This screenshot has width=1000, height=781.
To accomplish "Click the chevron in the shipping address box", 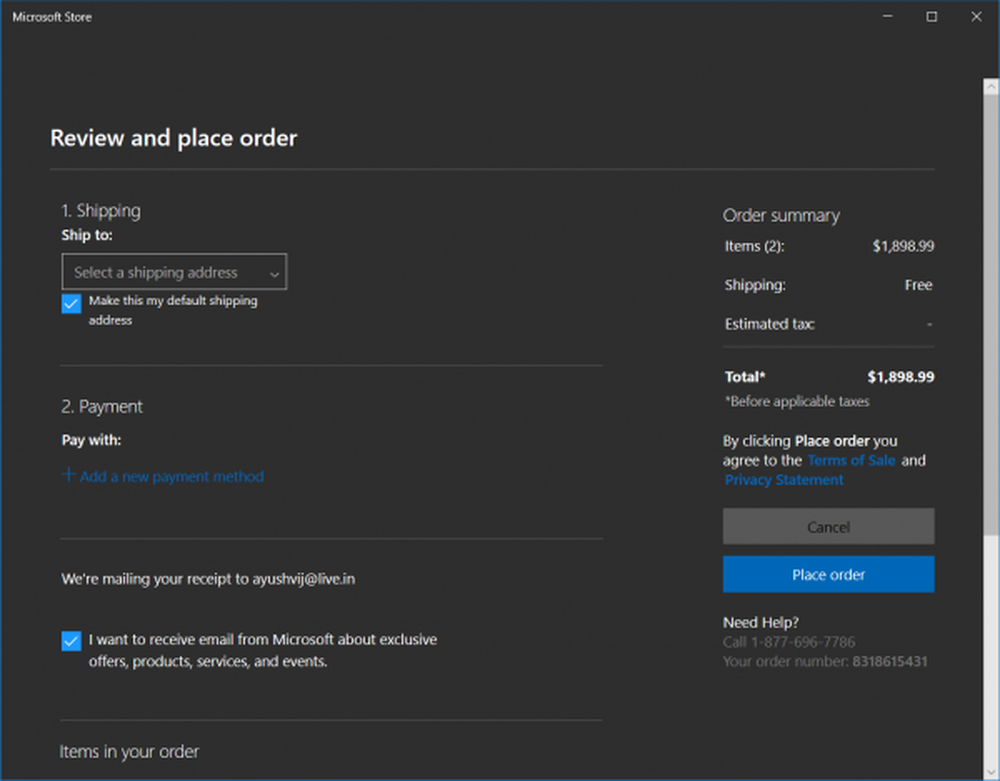I will pos(274,273).
